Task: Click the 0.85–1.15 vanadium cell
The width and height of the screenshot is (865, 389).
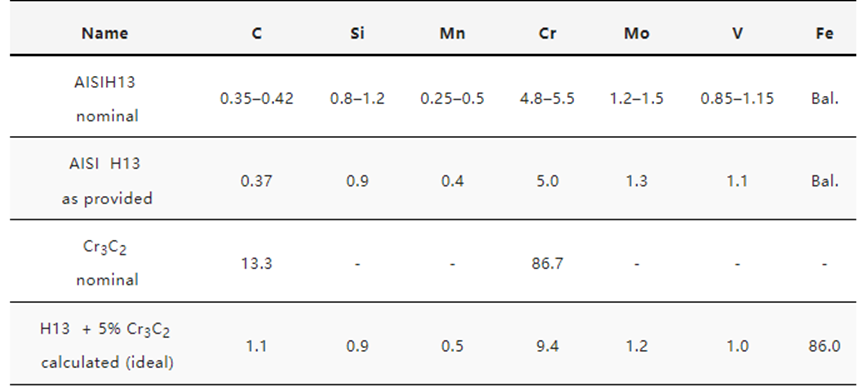Action: [737, 99]
